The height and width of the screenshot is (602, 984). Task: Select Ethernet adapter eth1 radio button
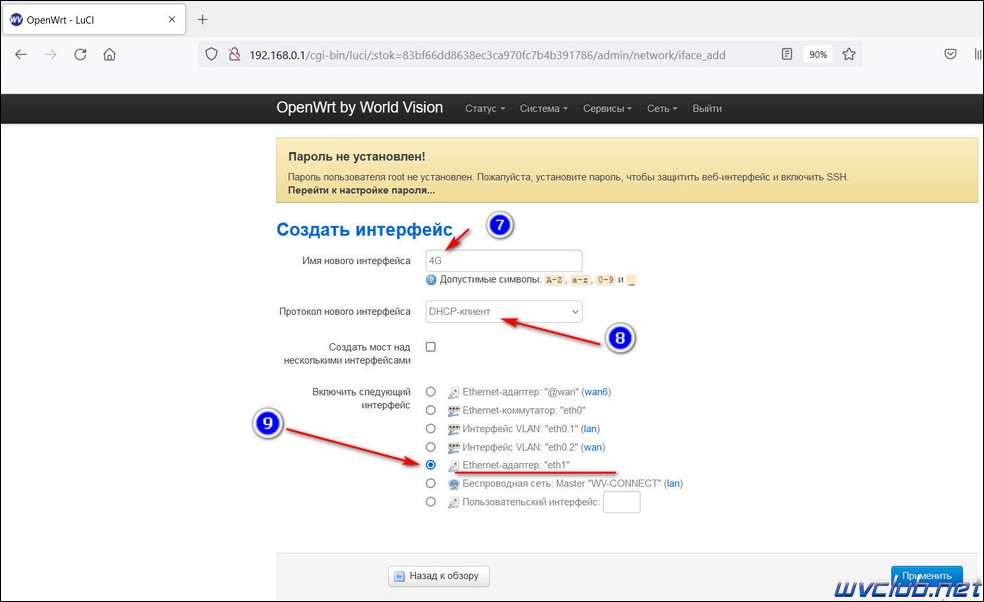[x=430, y=465]
